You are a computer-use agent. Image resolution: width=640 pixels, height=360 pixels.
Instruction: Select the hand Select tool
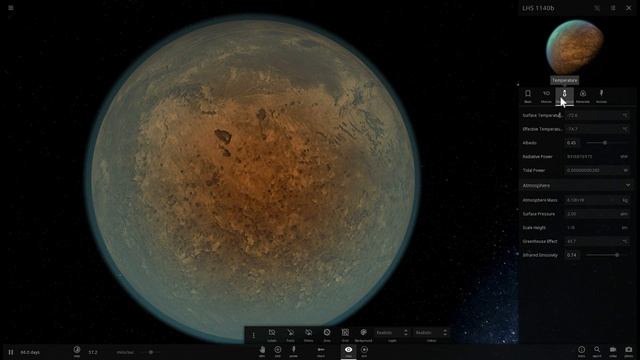point(262,351)
